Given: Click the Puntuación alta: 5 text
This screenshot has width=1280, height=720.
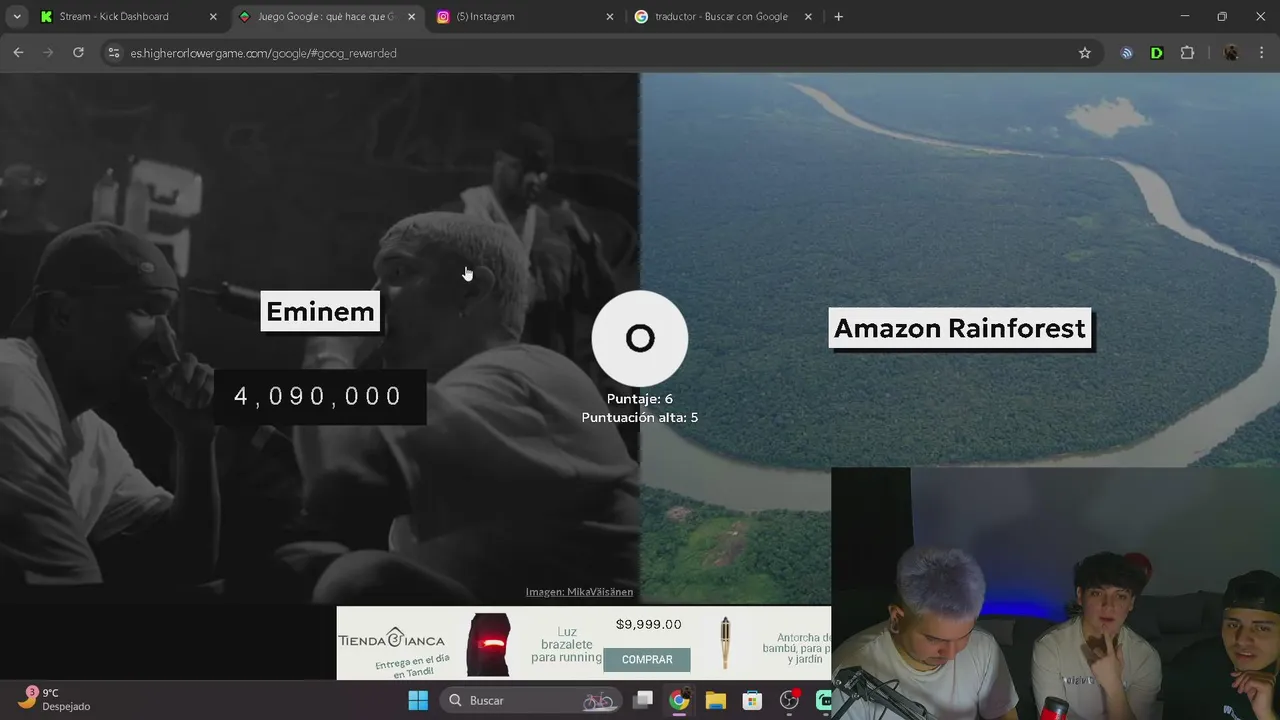Looking at the screenshot, I should click(640, 417).
